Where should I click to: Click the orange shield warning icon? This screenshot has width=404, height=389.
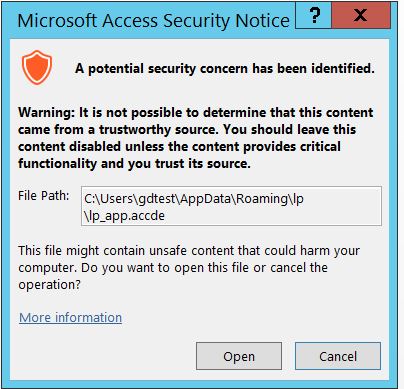coord(37,67)
